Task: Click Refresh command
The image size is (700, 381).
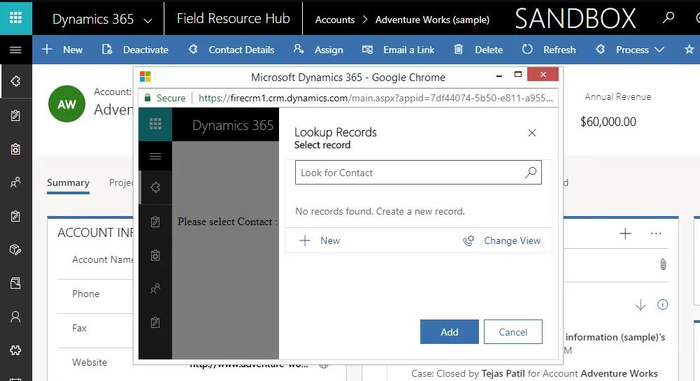Action: (x=549, y=50)
